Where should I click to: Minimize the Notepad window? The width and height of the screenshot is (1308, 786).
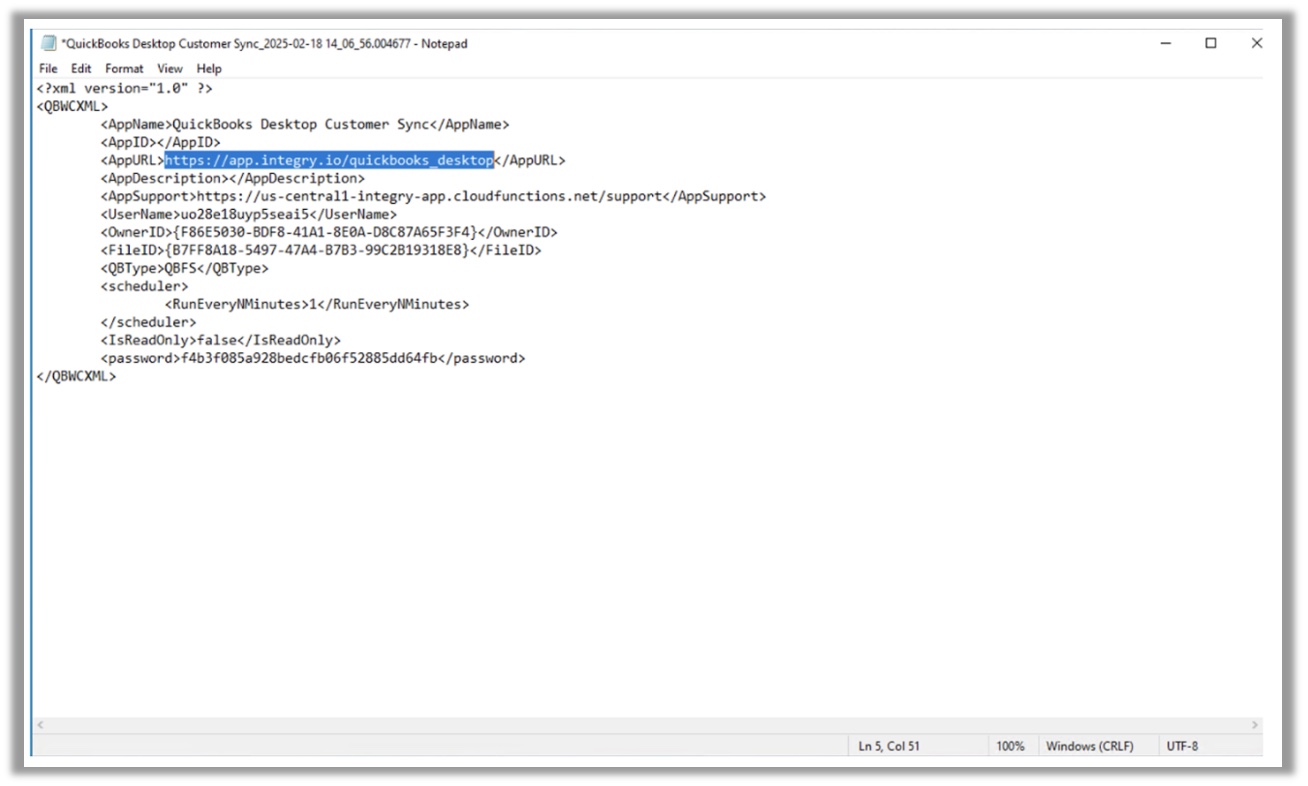click(1165, 43)
